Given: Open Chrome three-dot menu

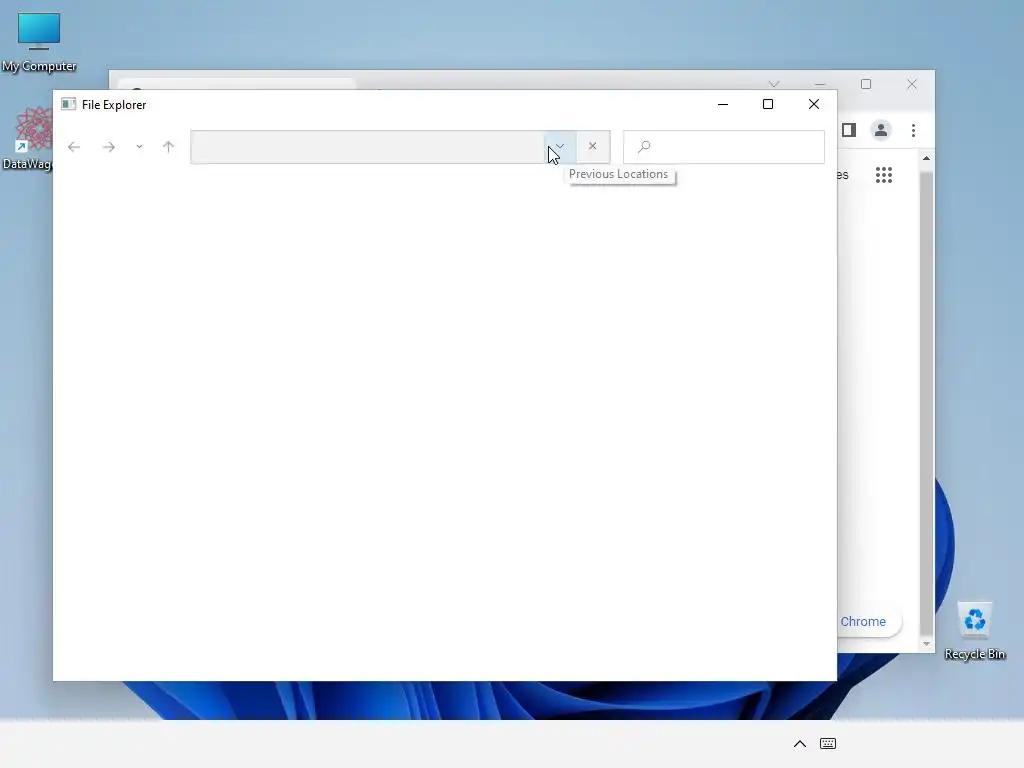Looking at the screenshot, I should (x=914, y=131).
